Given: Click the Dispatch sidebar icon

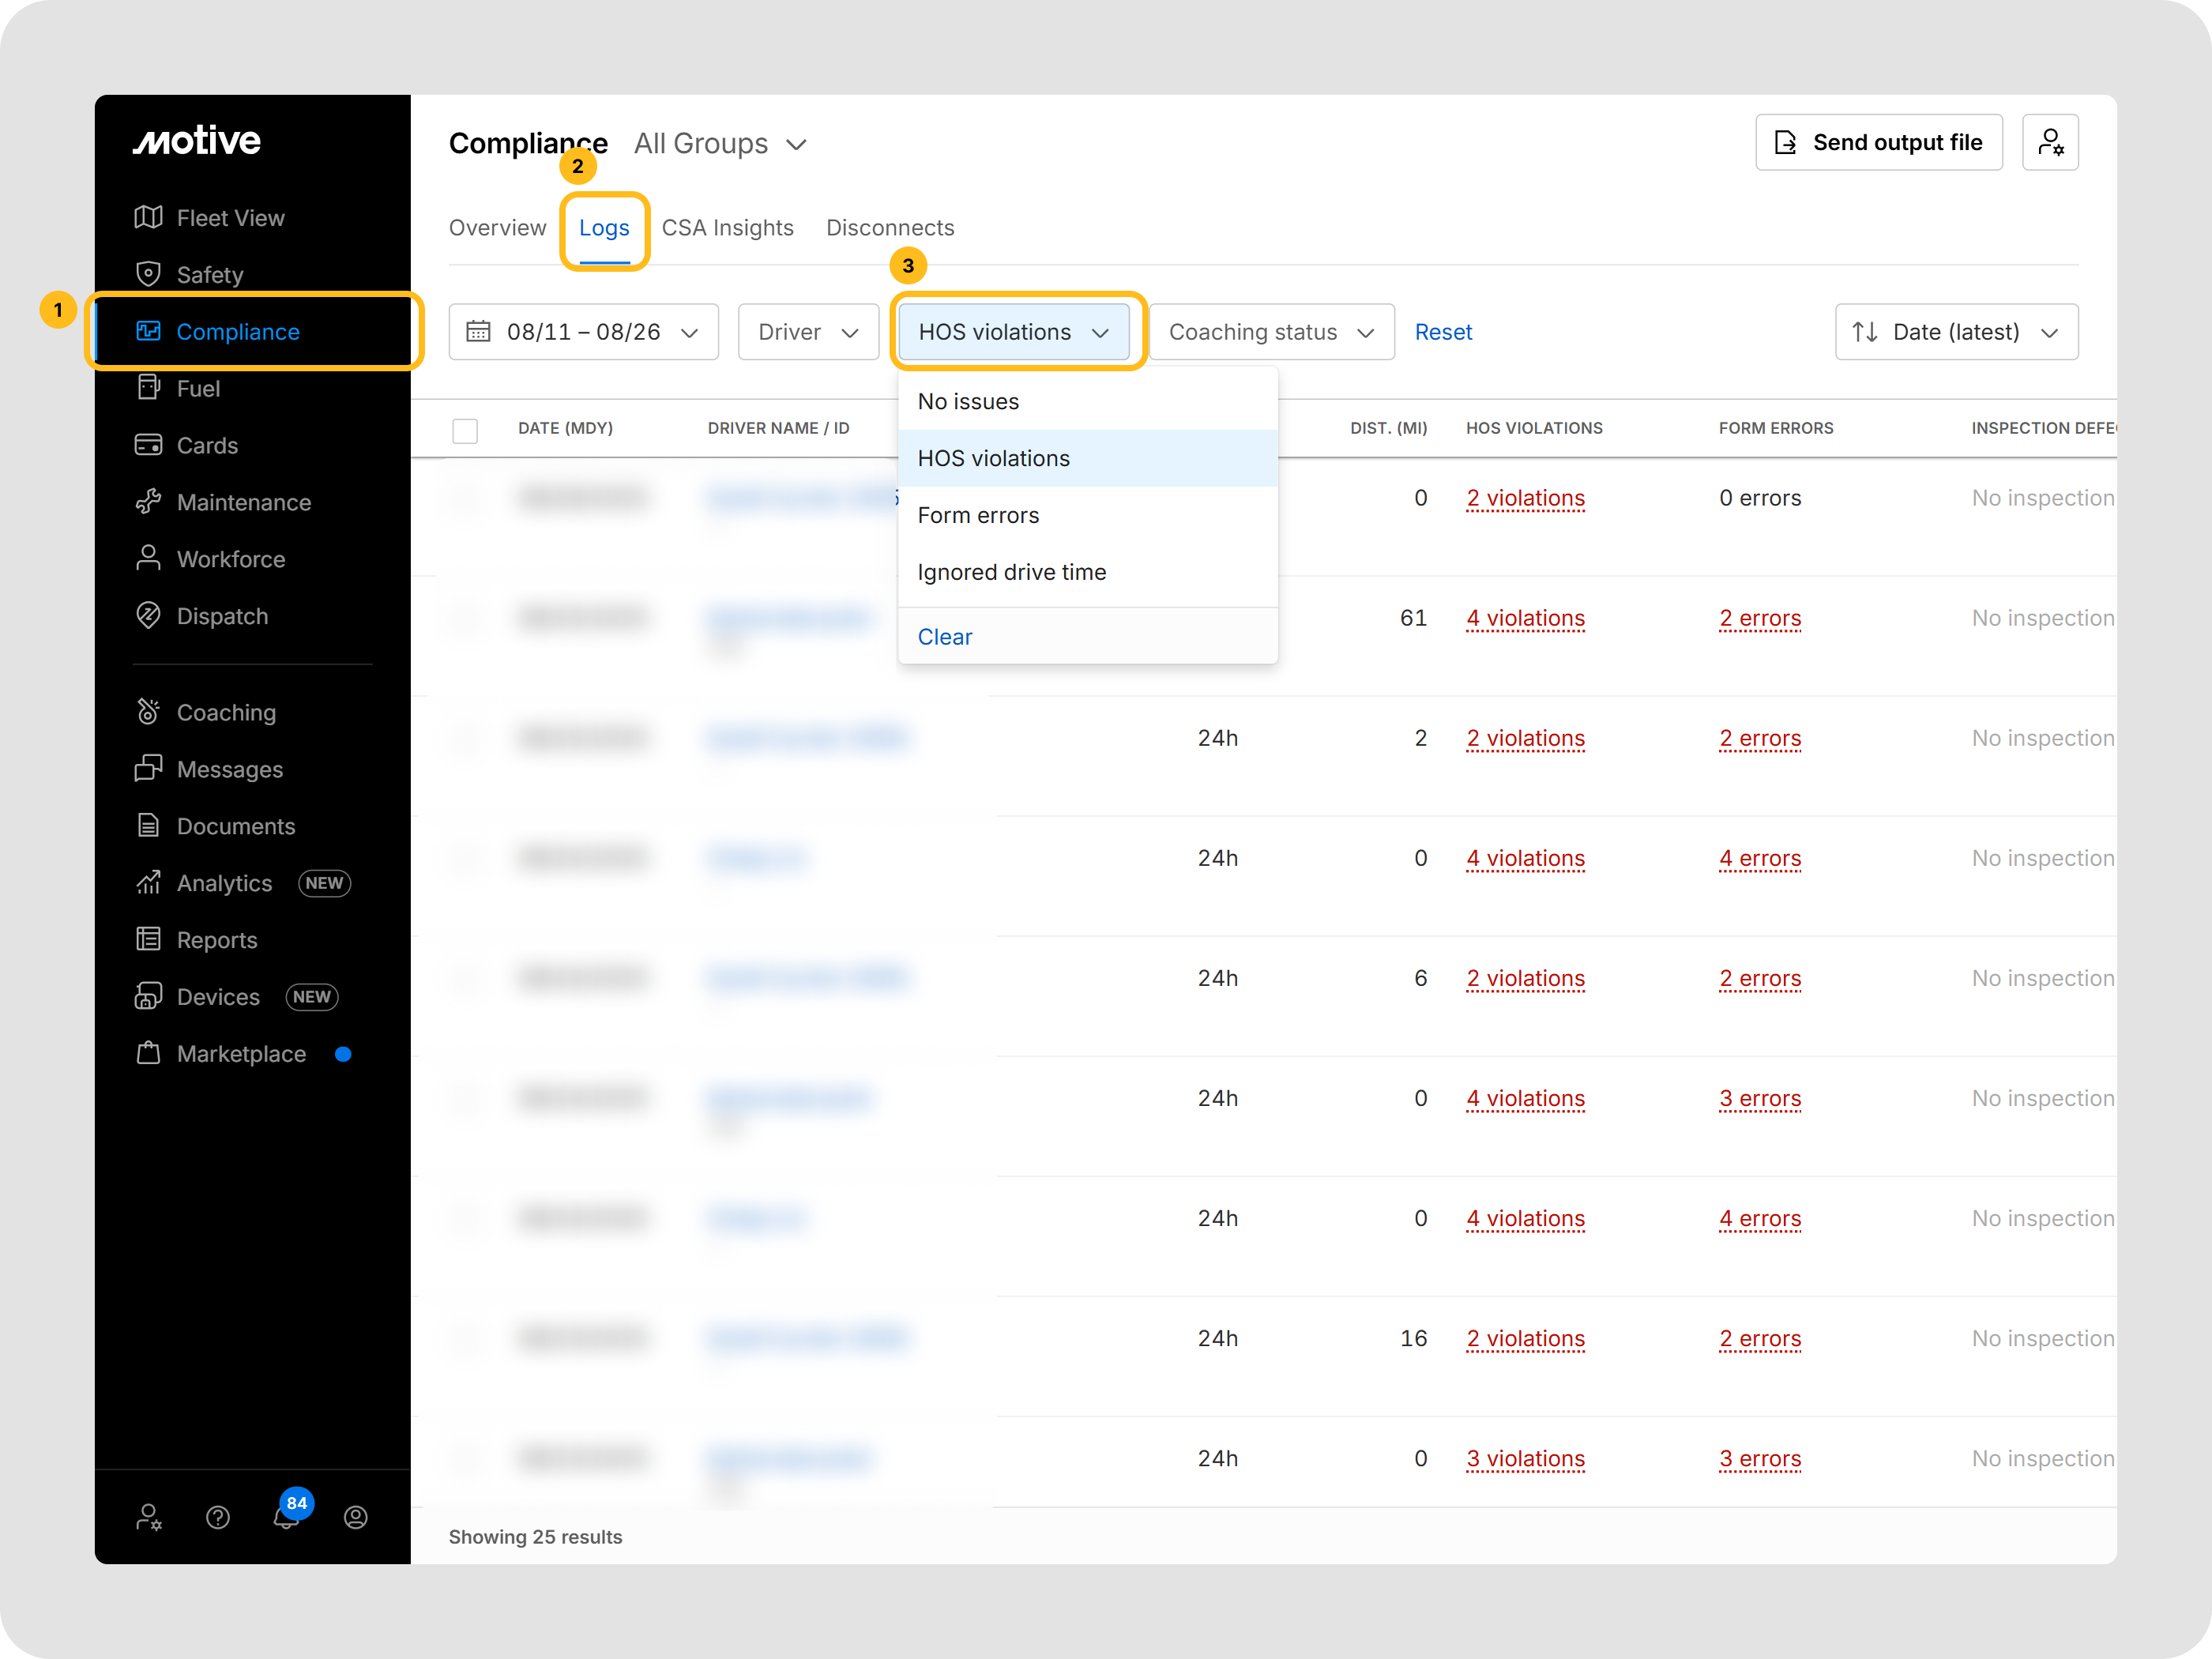Looking at the screenshot, I should tap(148, 616).
